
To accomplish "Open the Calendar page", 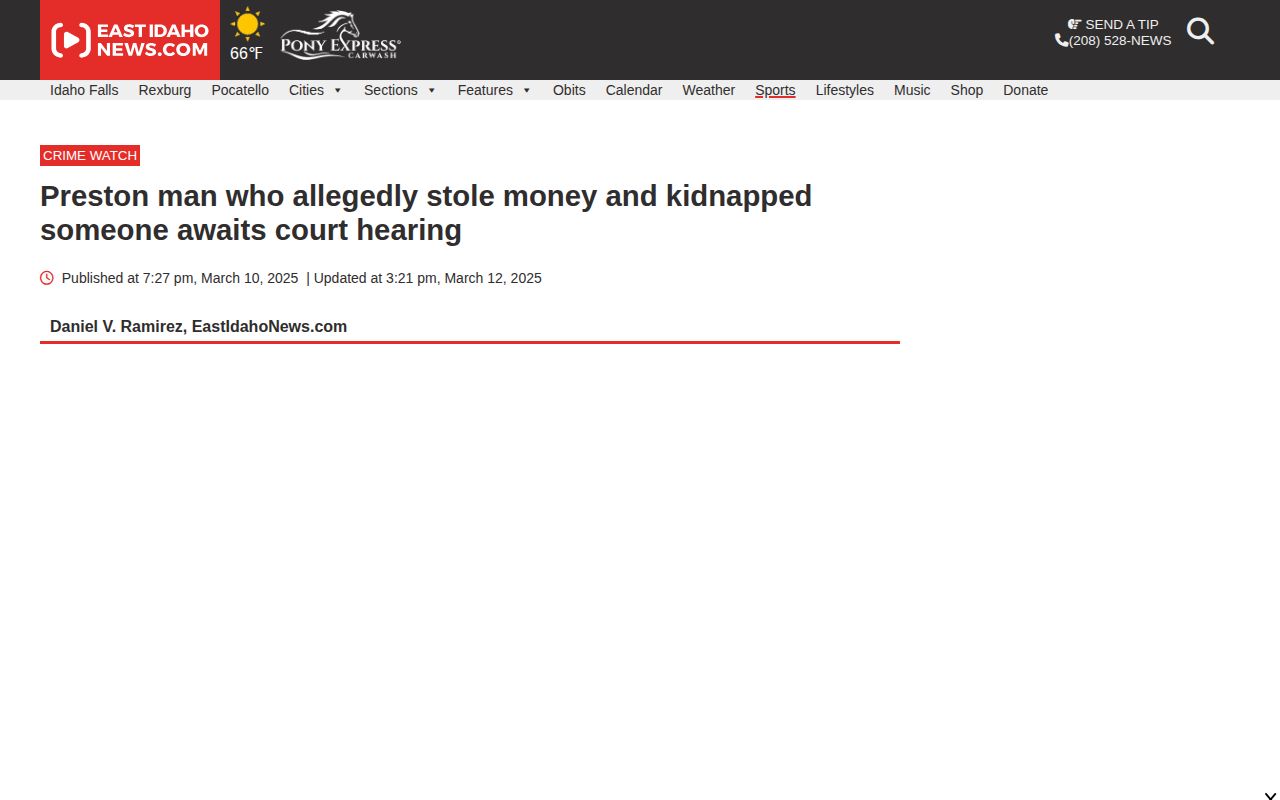I will [x=634, y=90].
